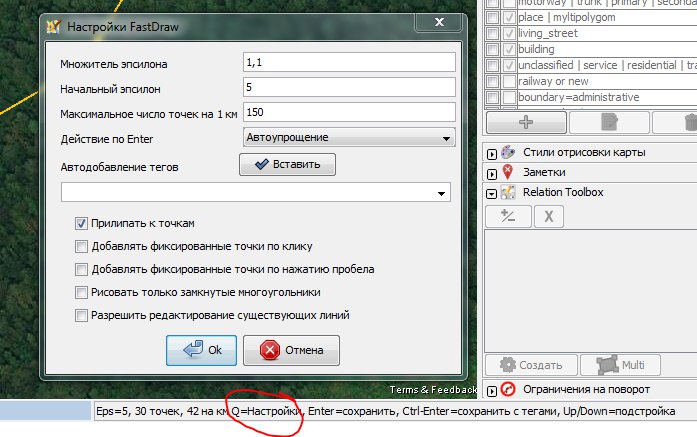Check Рисовать только замкнутые многоугольники

[81, 292]
